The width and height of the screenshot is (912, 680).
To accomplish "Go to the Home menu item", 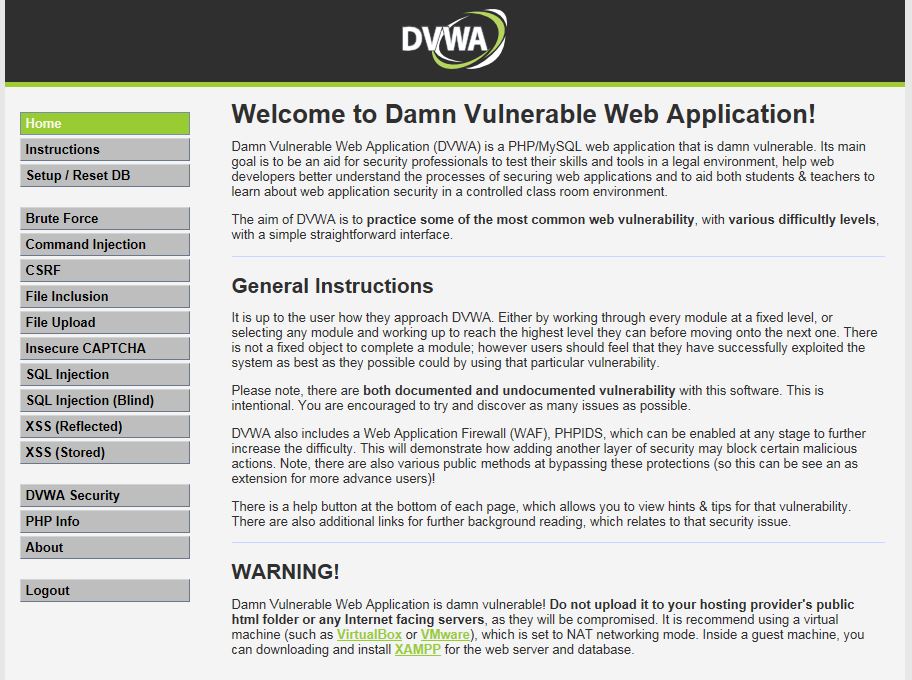I will coord(105,123).
